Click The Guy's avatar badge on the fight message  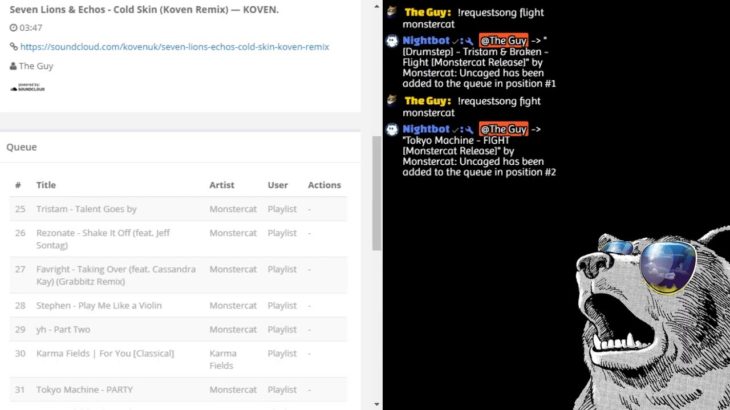[392, 100]
